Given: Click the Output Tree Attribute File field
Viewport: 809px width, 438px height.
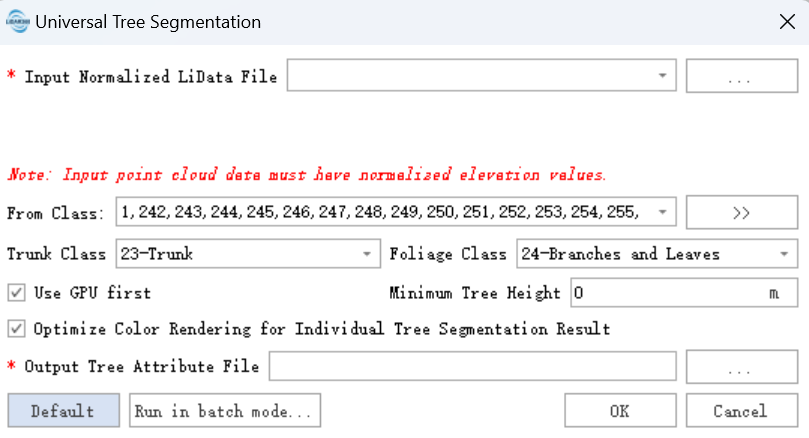Looking at the screenshot, I should point(473,366).
